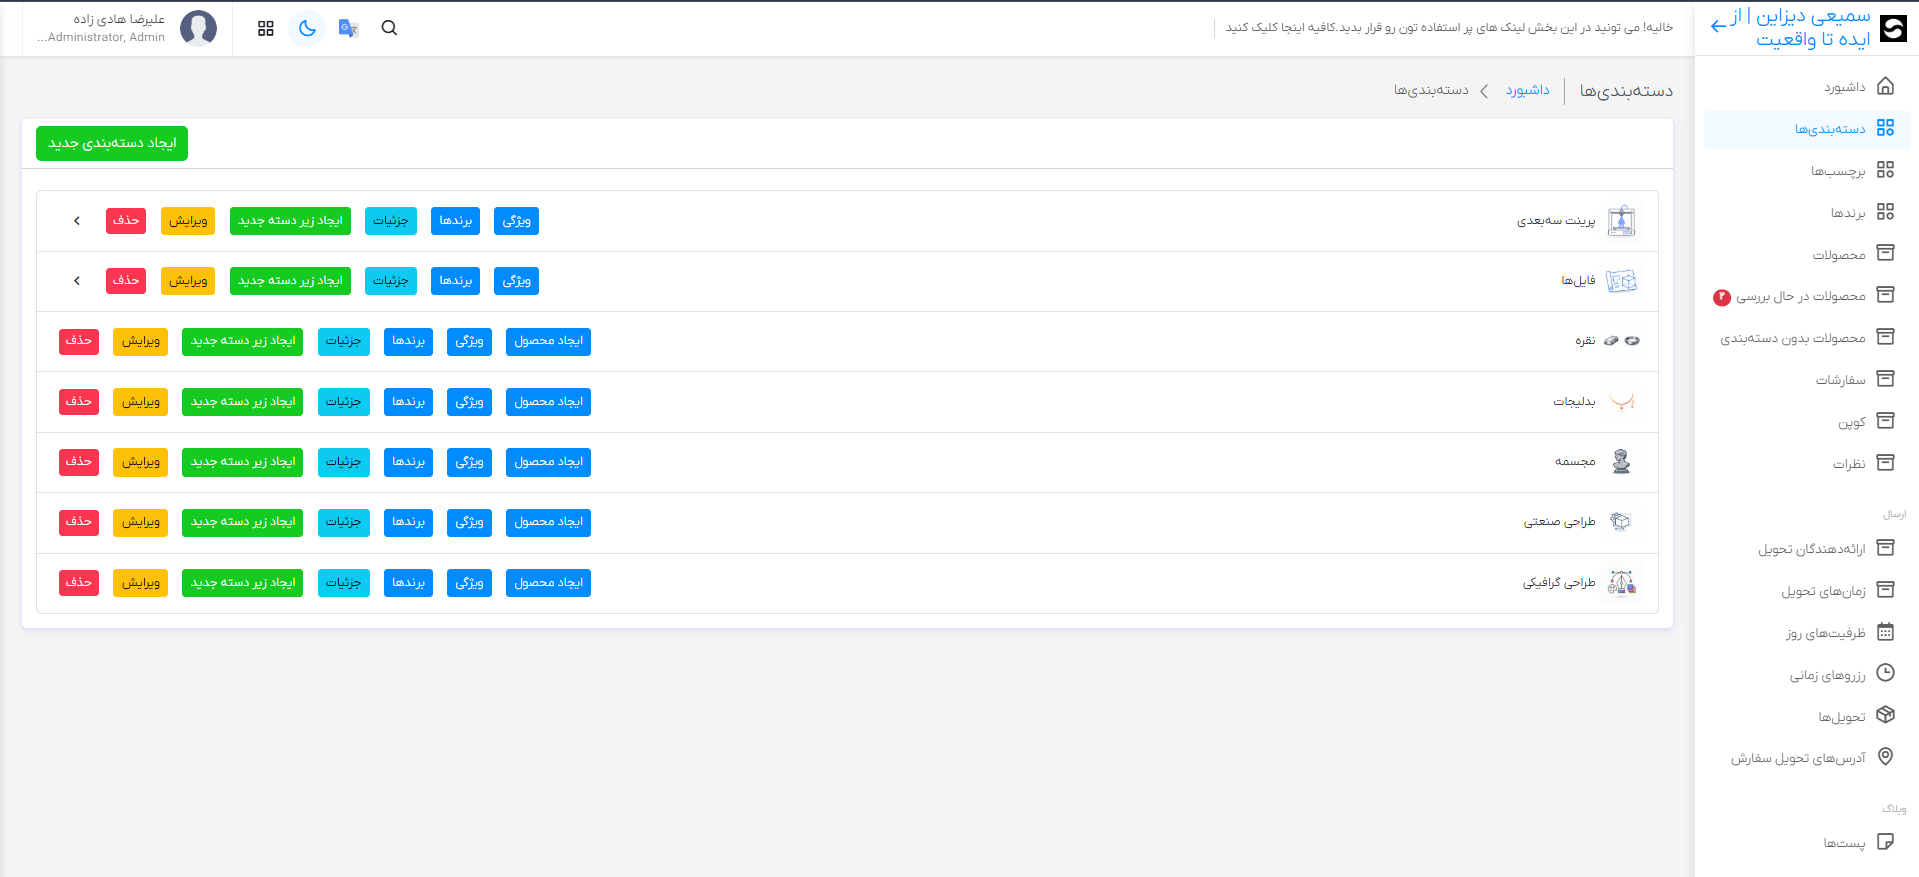Click the red notification badge showing 2

coord(1721,297)
